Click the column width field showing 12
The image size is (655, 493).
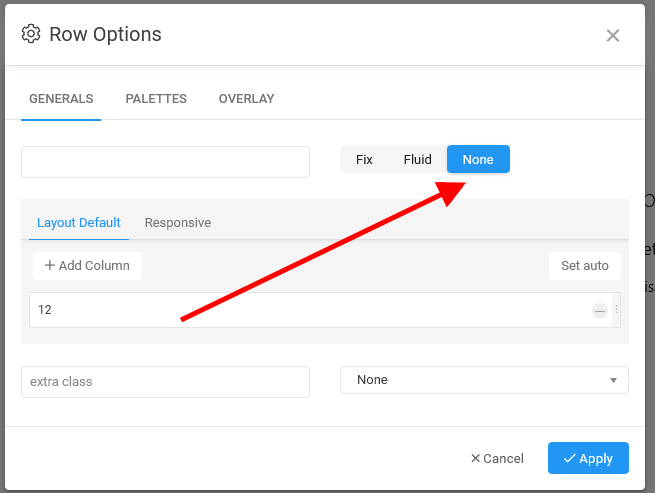click(300, 310)
